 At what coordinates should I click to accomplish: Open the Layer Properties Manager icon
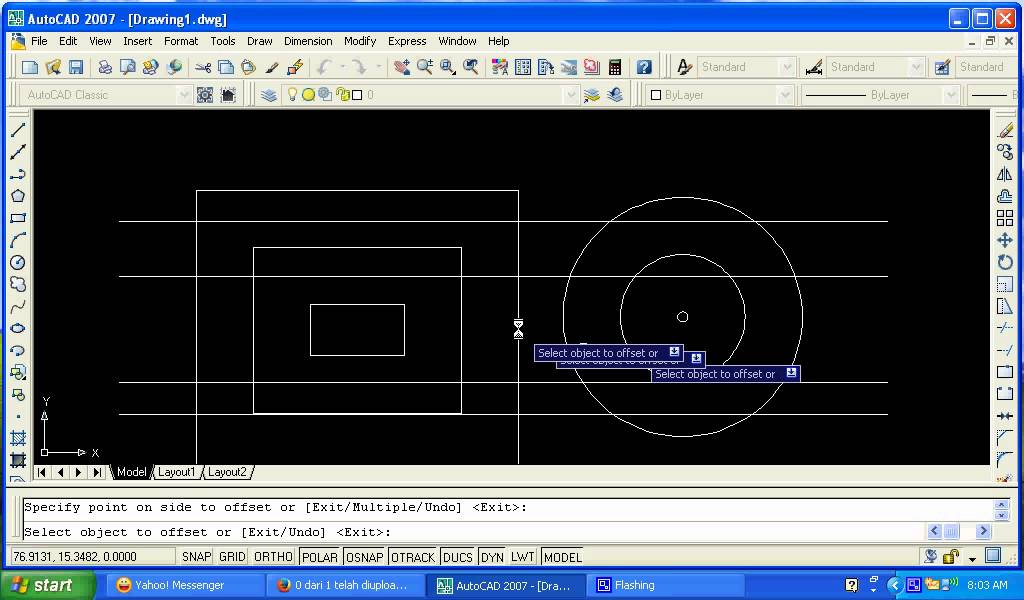(x=268, y=95)
